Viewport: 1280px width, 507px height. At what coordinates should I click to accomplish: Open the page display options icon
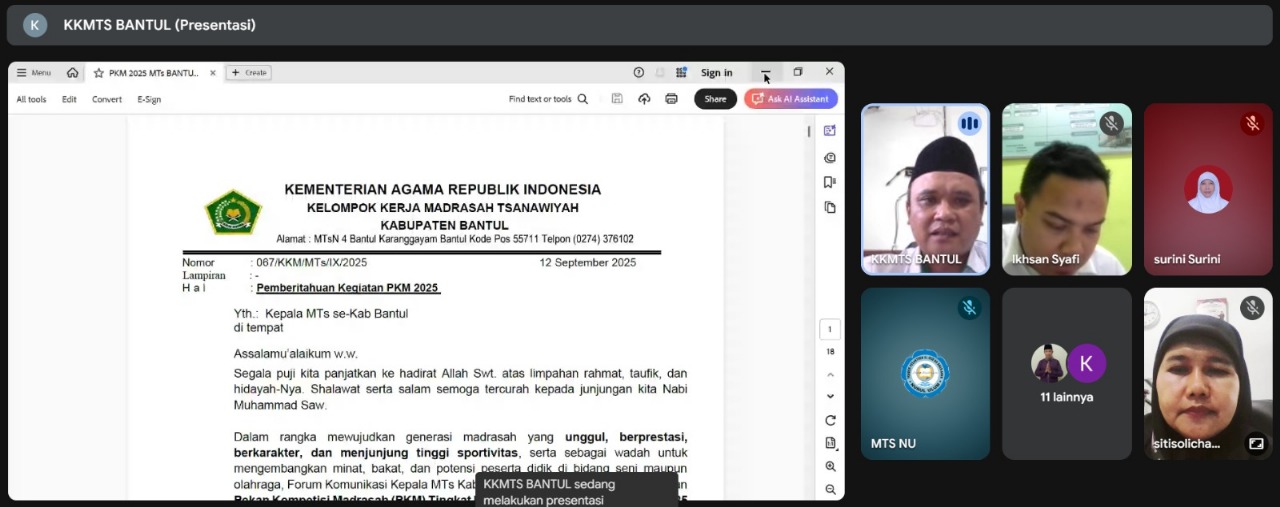[830, 443]
